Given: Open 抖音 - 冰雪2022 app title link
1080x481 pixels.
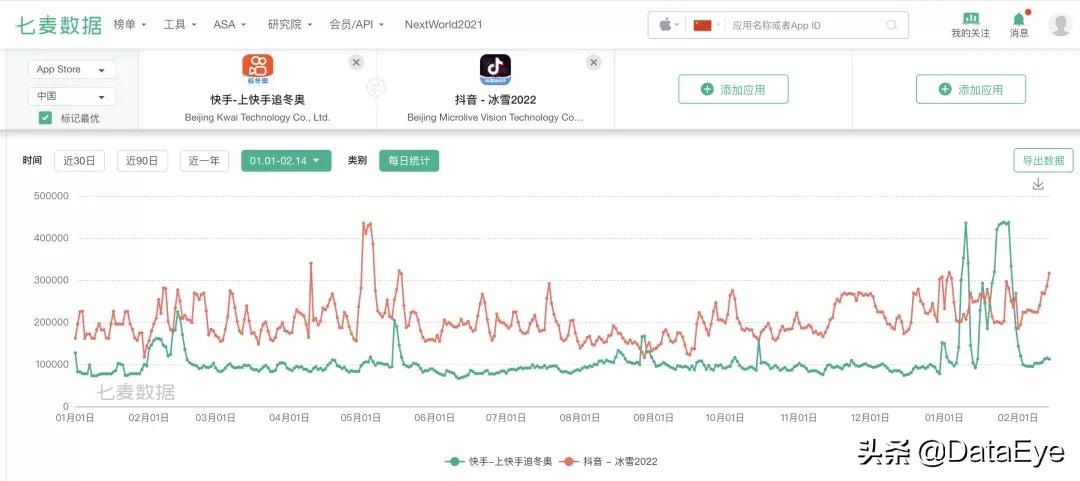Looking at the screenshot, I should point(495,100).
